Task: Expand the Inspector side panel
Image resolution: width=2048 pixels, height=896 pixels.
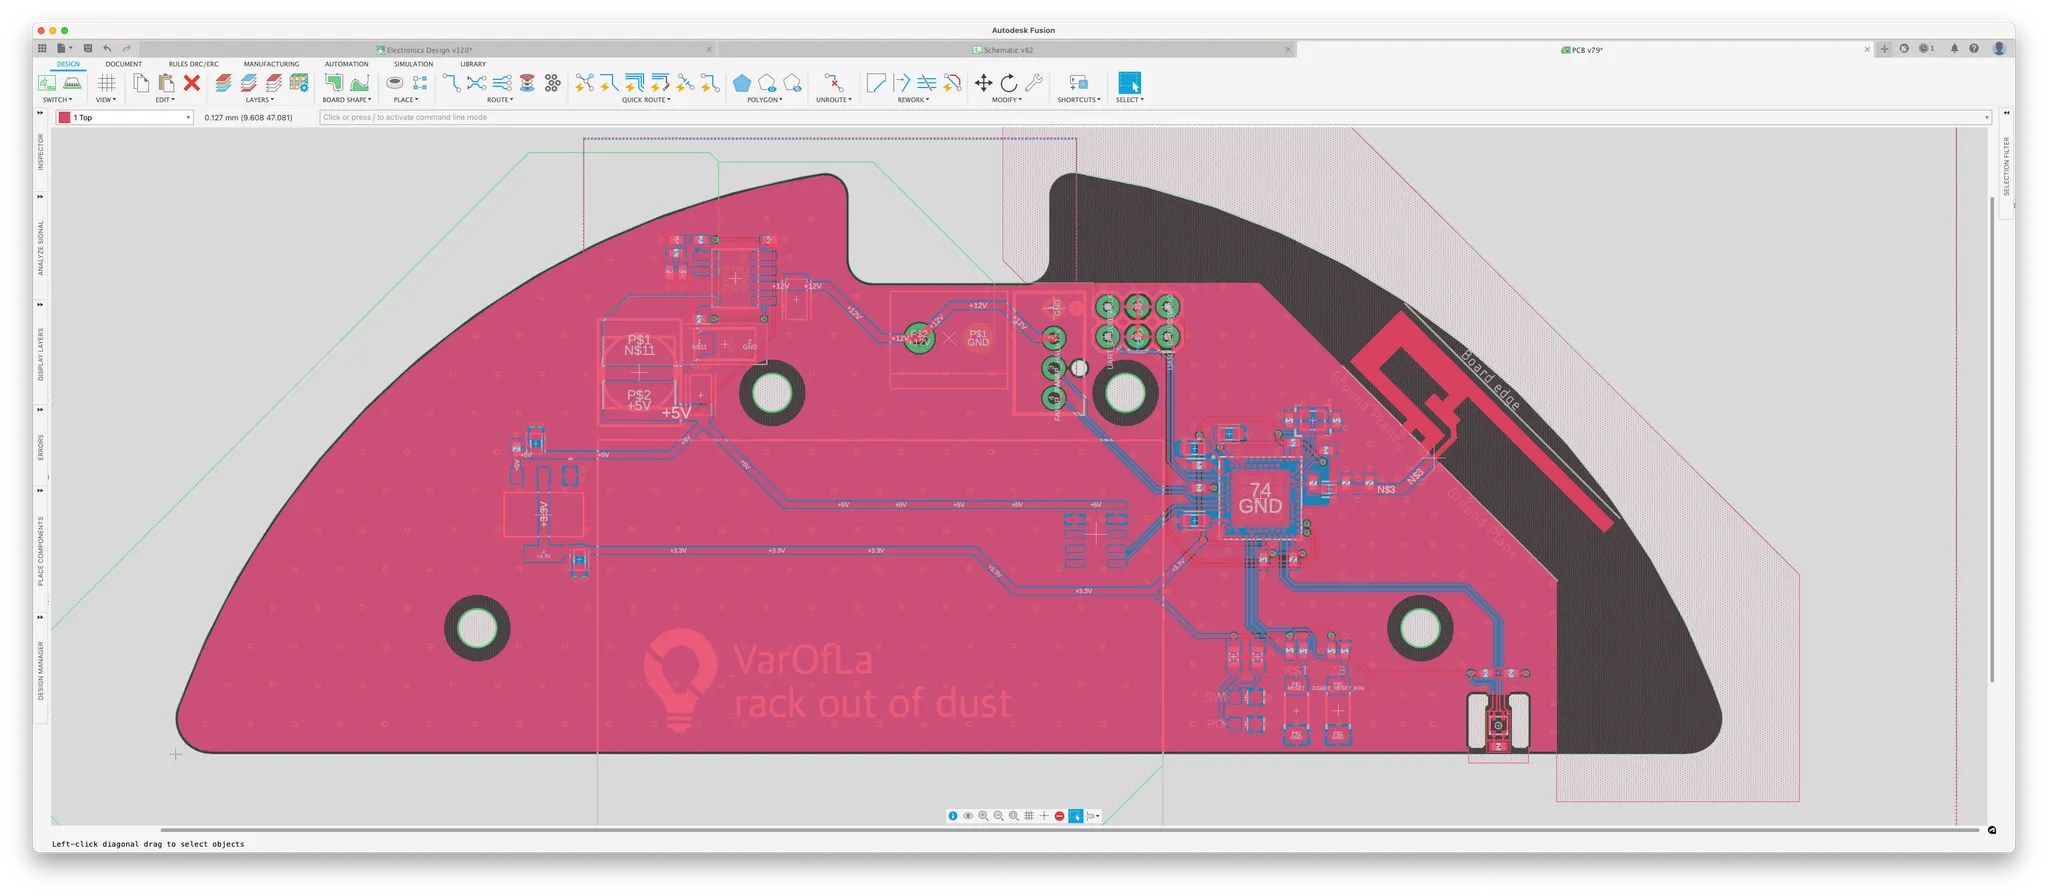Action: click(41, 152)
